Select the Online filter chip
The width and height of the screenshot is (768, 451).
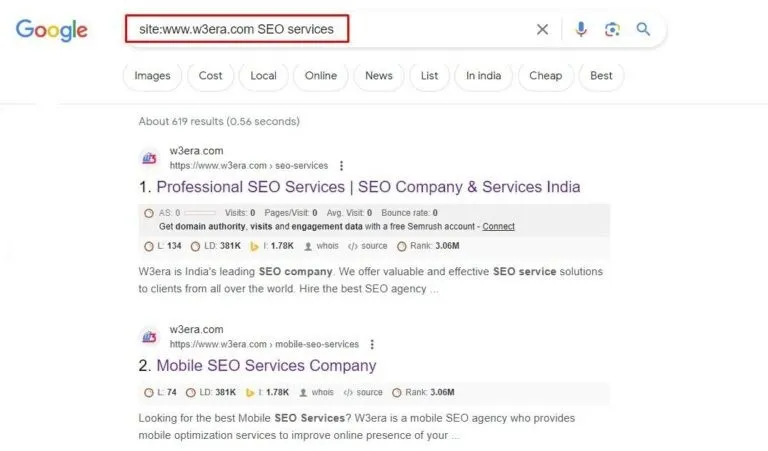[321, 76]
